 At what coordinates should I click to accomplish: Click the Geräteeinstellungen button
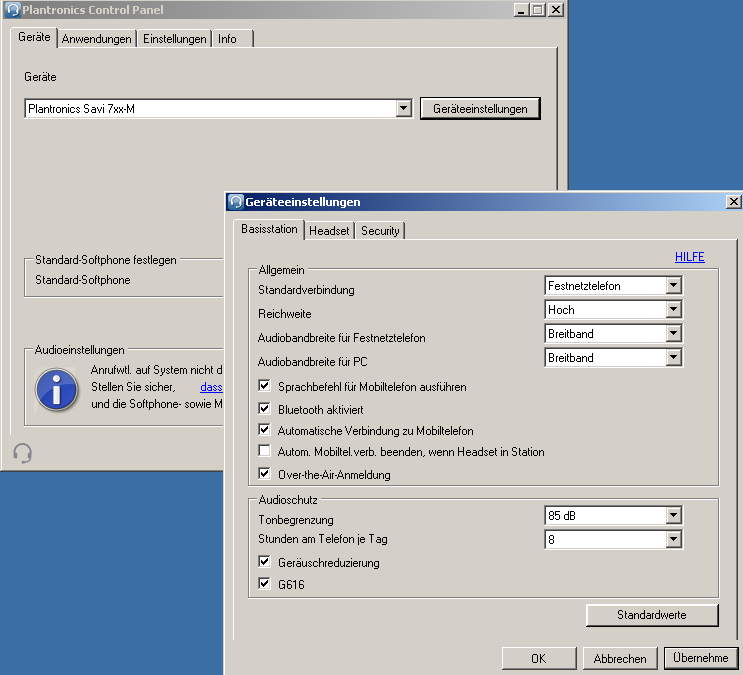tap(480, 109)
